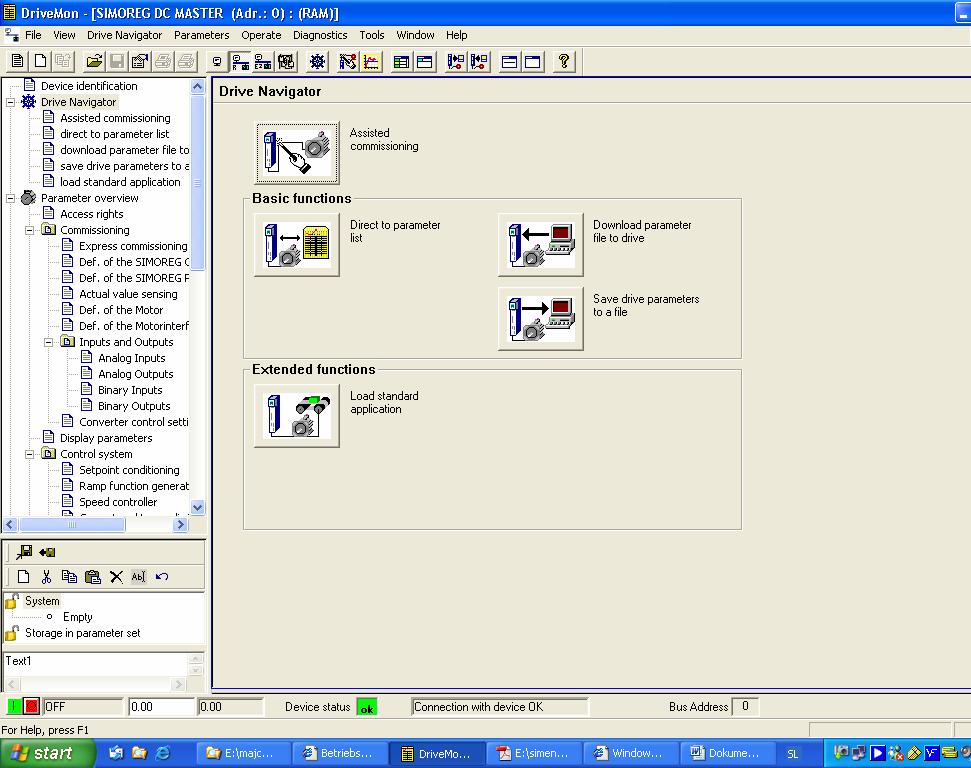Click the X delete icon in lower panel

pos(116,577)
